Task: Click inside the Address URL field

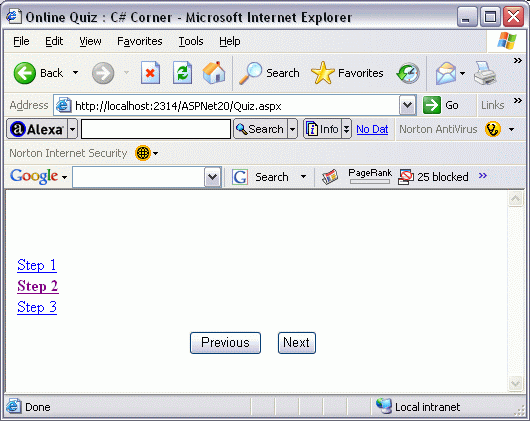Action: tap(236, 106)
